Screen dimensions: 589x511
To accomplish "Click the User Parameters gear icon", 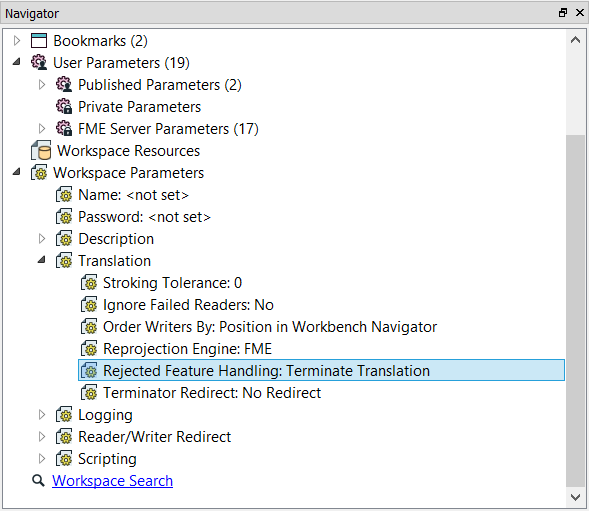I will [x=39, y=62].
